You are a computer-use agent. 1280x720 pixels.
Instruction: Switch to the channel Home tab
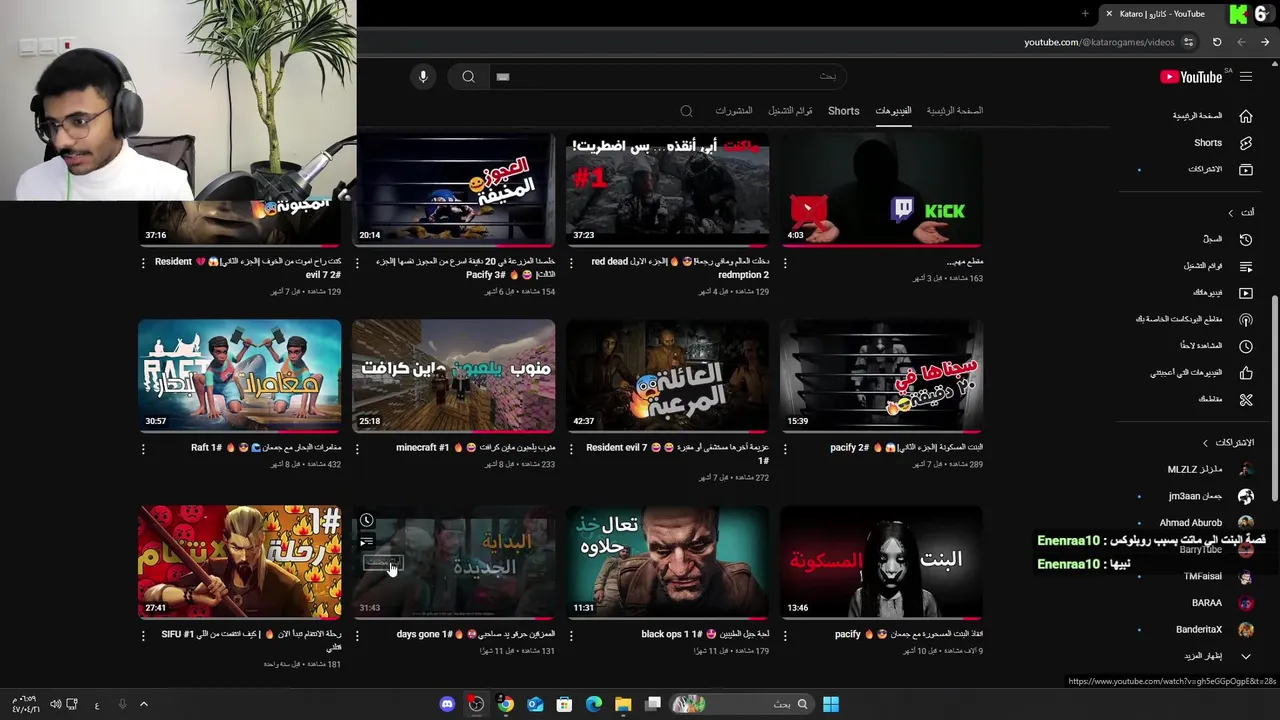point(954,111)
